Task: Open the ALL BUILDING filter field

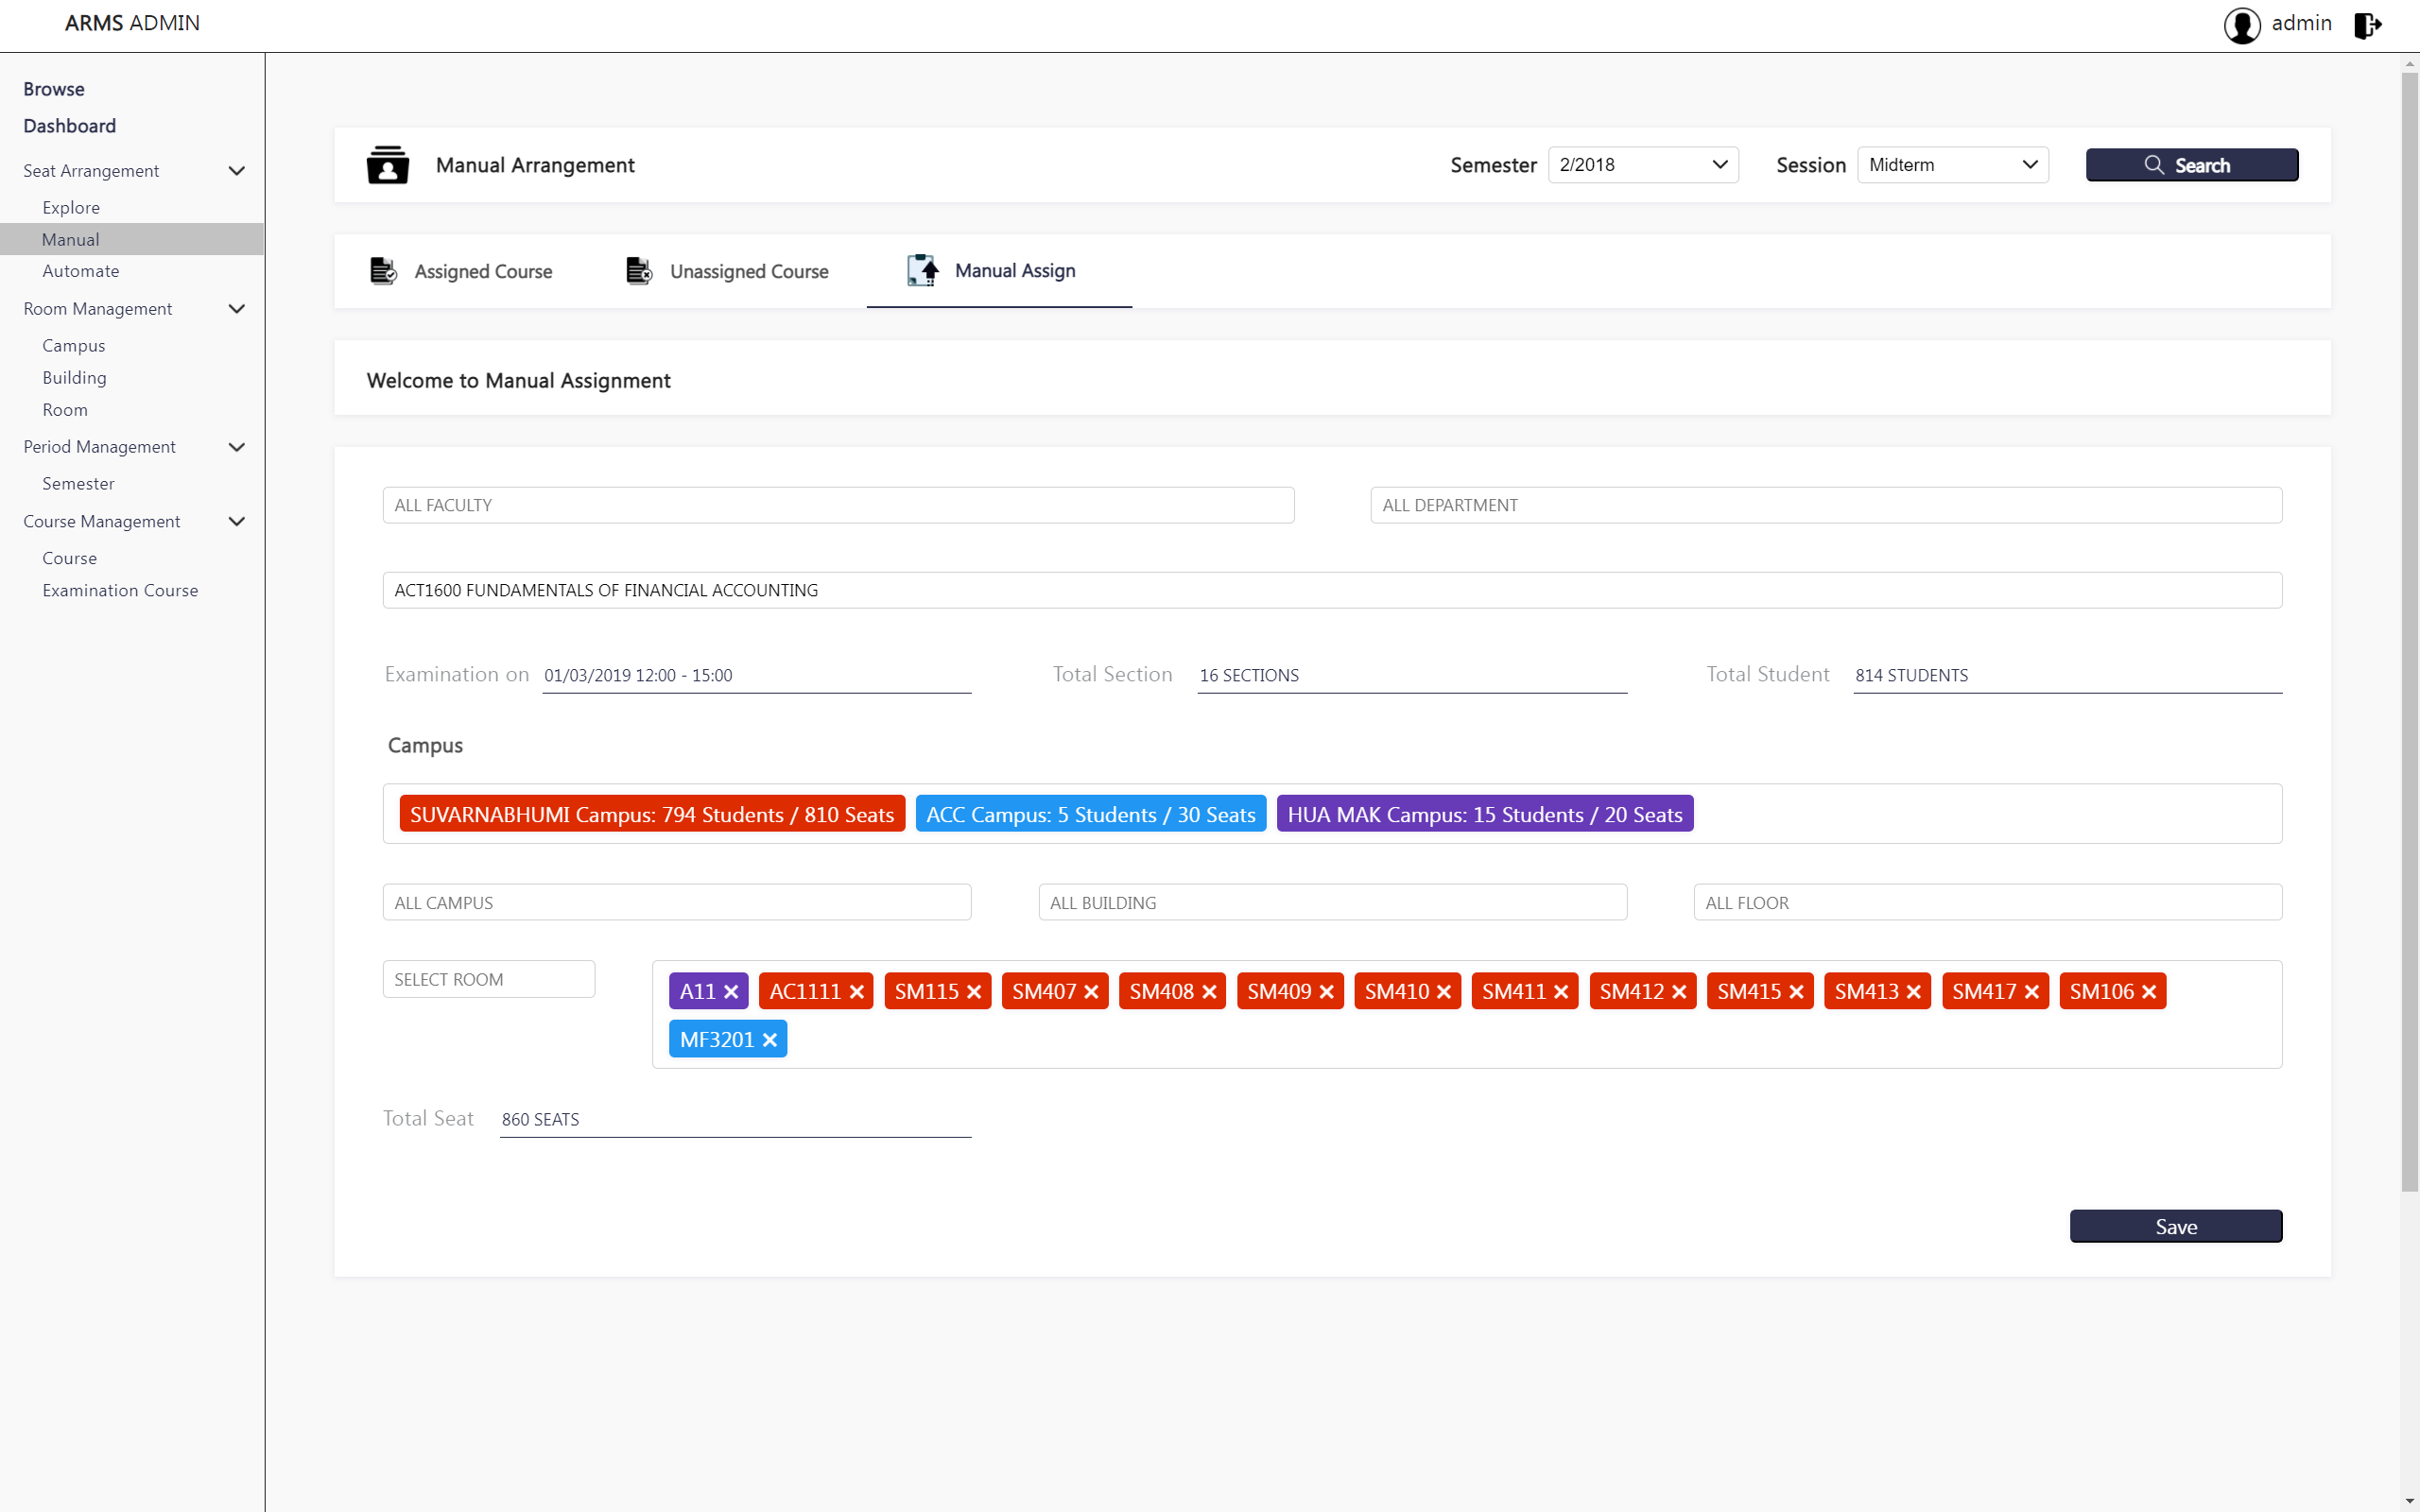Action: point(1332,902)
